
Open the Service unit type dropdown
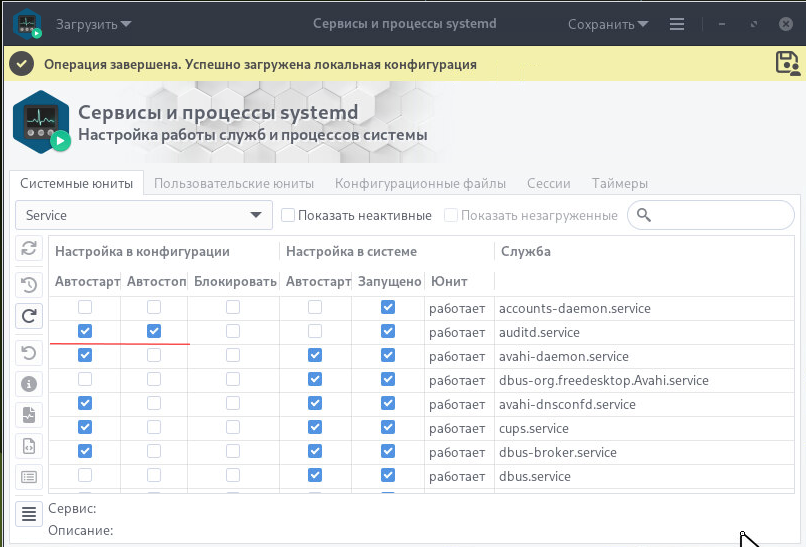coord(144,215)
